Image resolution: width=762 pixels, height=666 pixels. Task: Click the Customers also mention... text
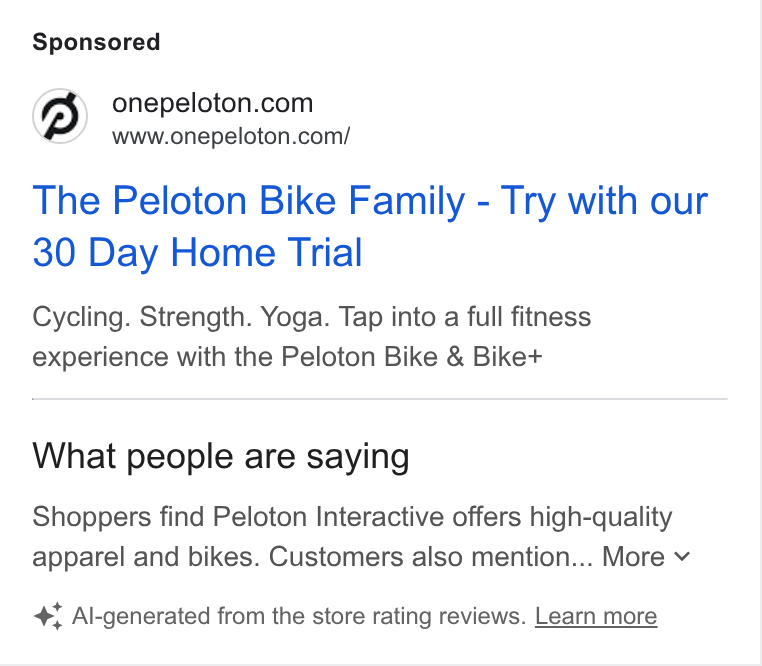[431, 557]
